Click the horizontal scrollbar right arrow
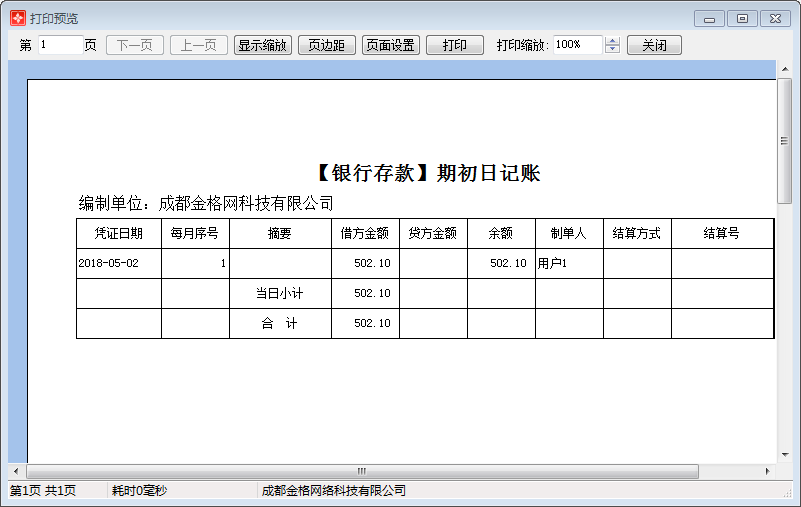Viewport: 801px width, 507px height. (768, 471)
